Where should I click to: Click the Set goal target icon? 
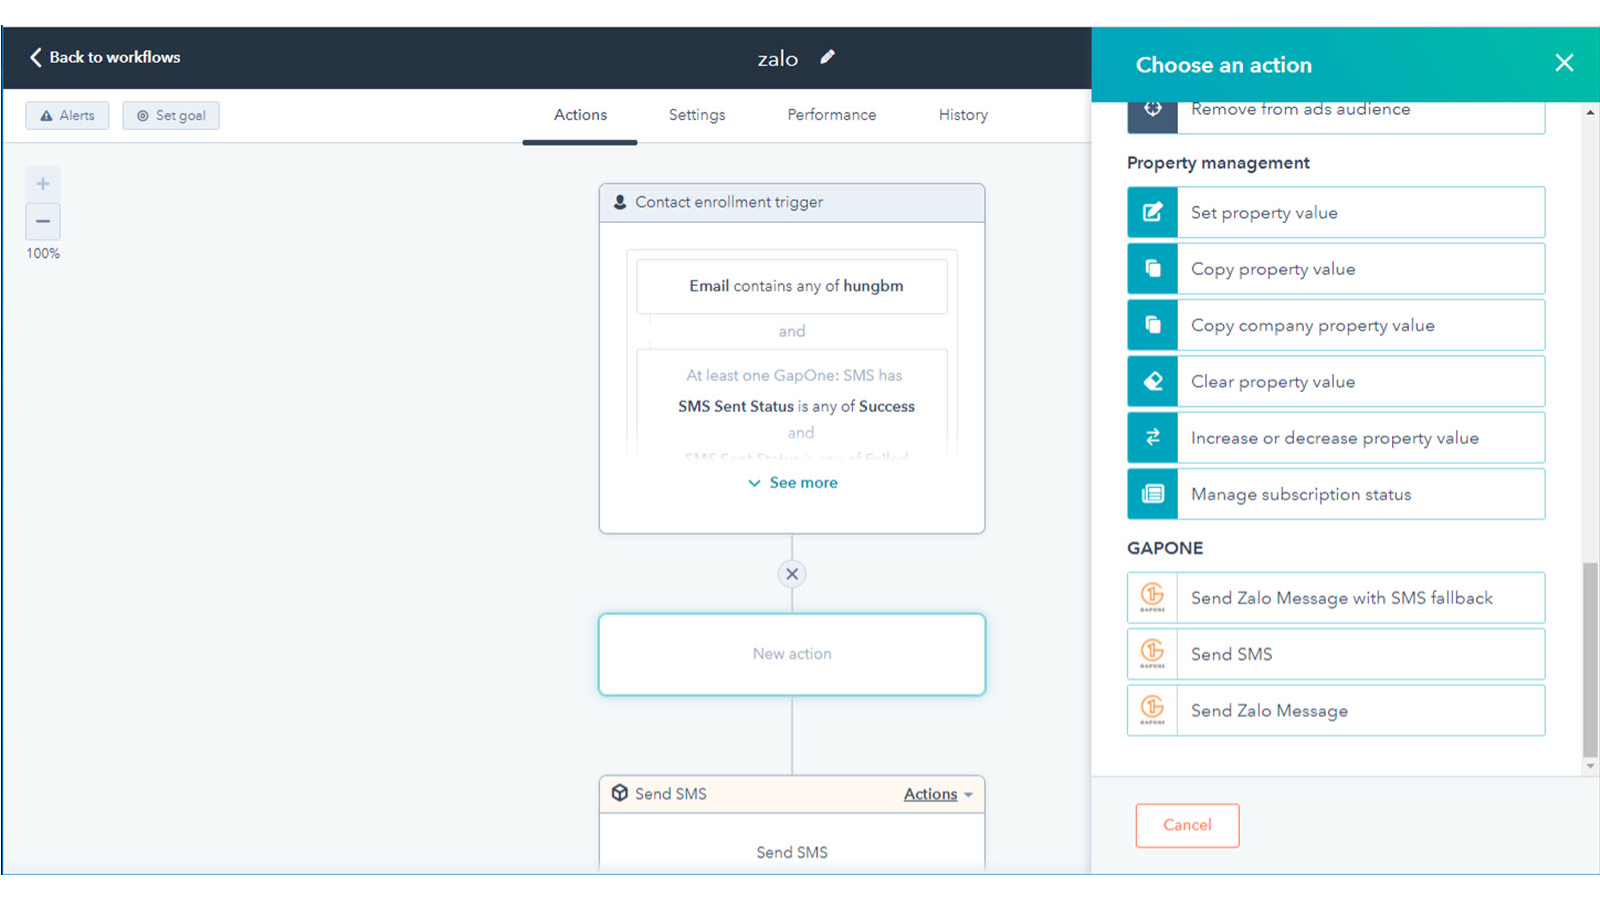143,115
